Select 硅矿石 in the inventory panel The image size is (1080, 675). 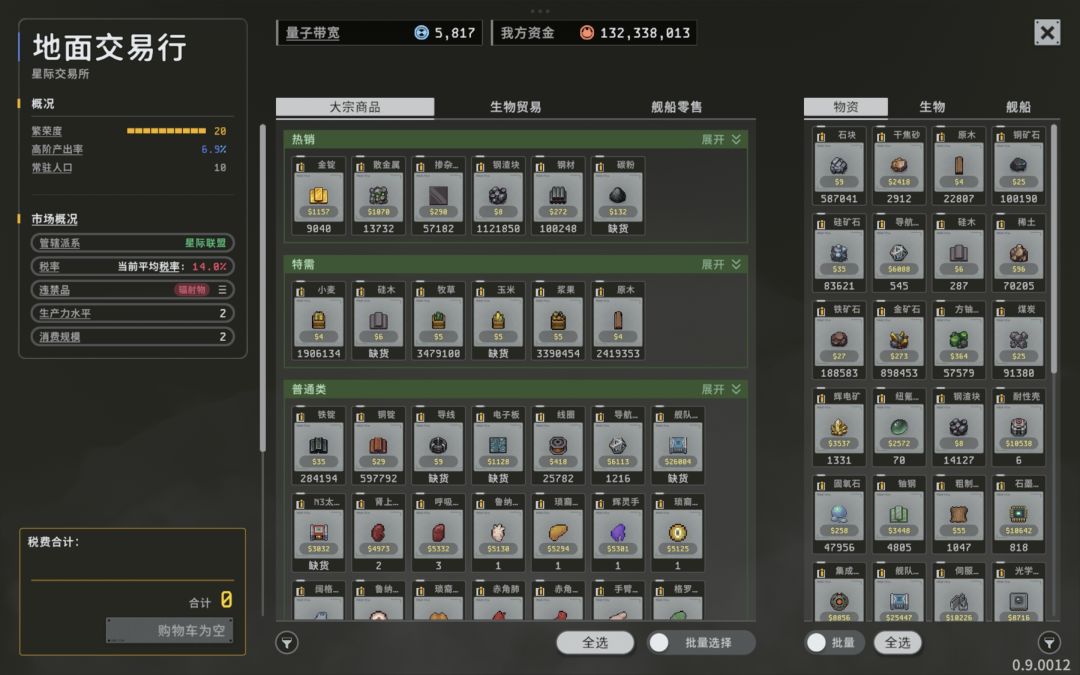click(839, 253)
